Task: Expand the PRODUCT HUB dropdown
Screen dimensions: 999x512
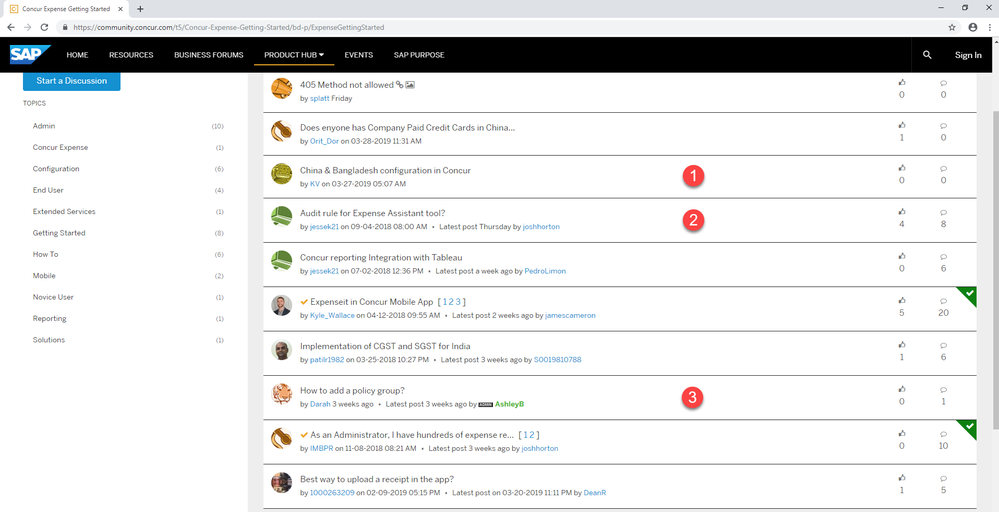Action: pos(294,55)
